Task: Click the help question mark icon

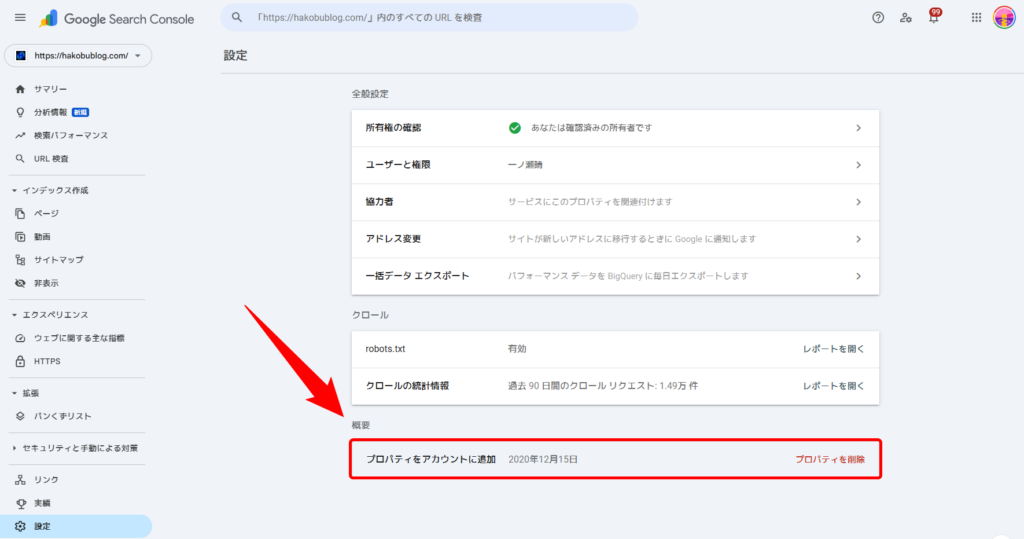Action: click(878, 18)
